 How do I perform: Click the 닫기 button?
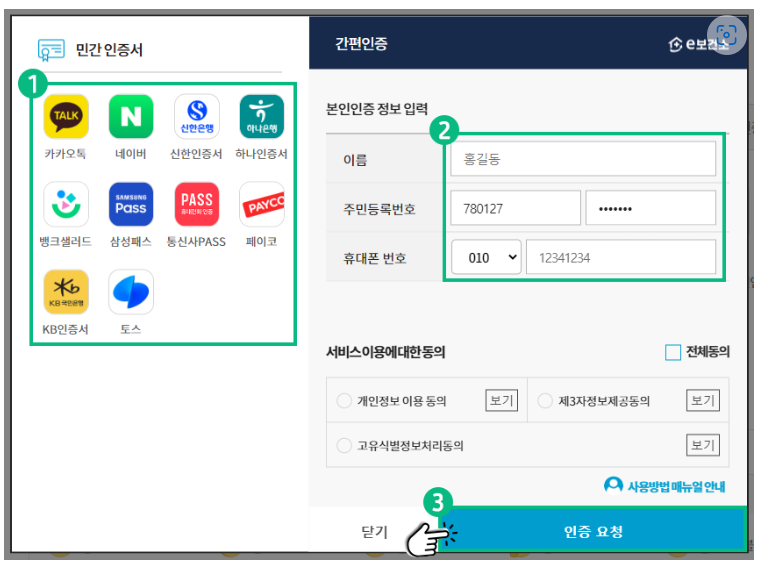[374, 532]
